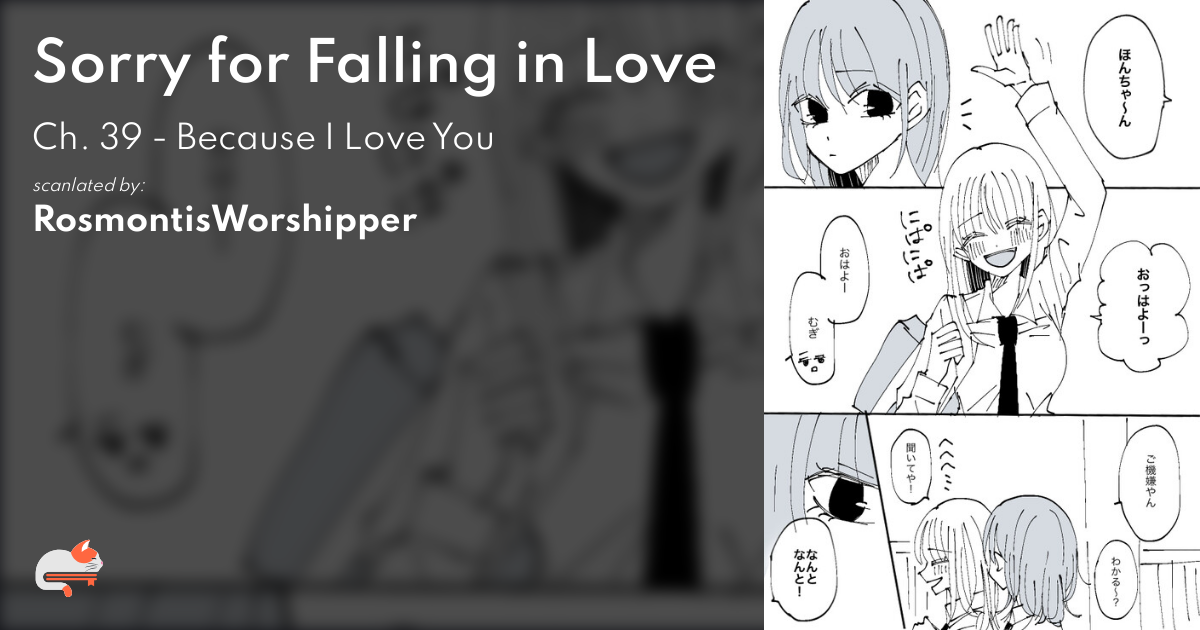Open the "Sorry for Falling in Love" title
This screenshot has height=630, width=1200.
click(376, 63)
